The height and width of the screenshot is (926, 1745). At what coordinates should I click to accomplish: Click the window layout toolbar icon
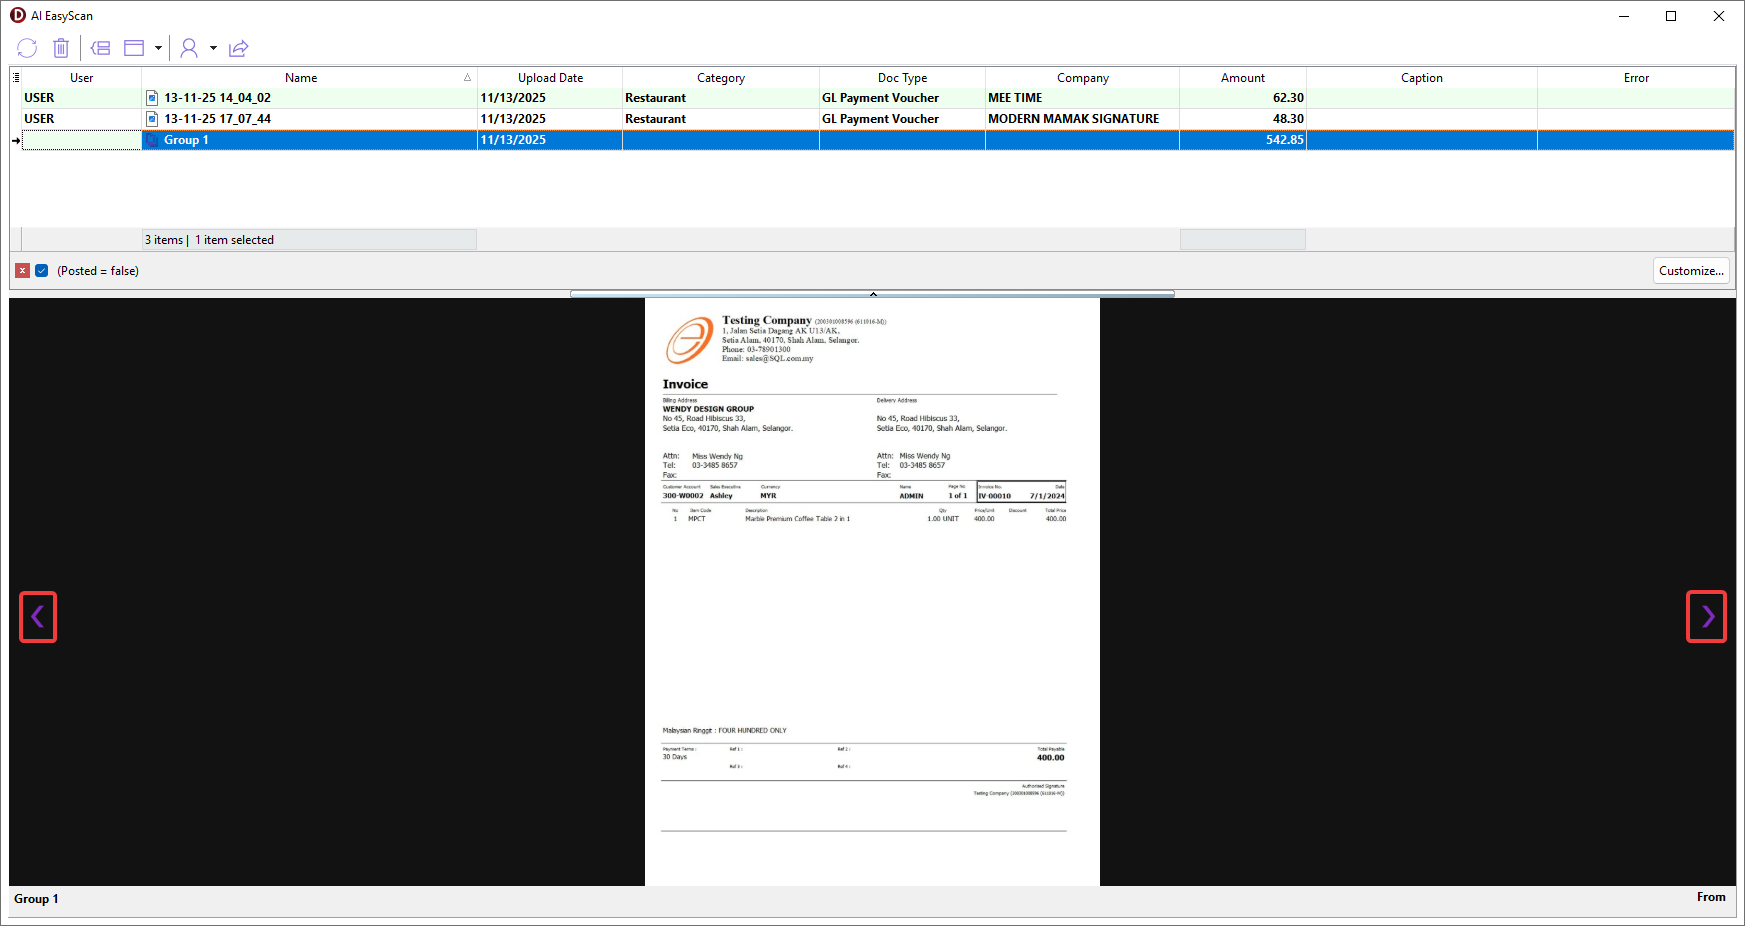[134, 48]
